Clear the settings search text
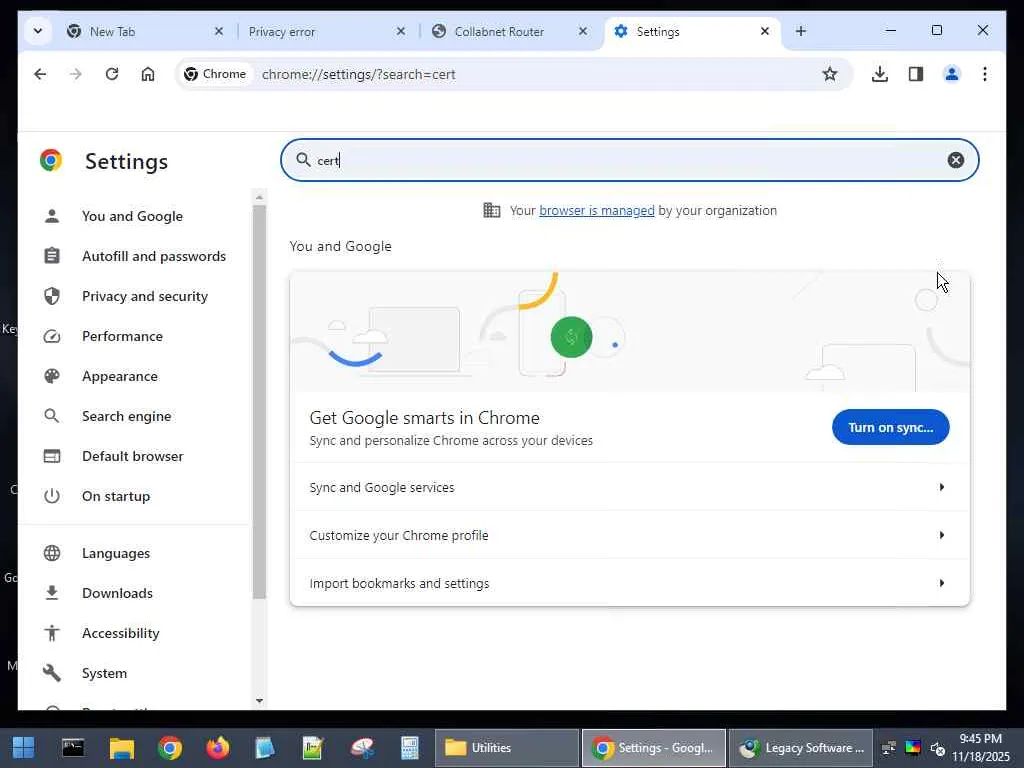Image resolution: width=1024 pixels, height=768 pixels. coord(955,160)
